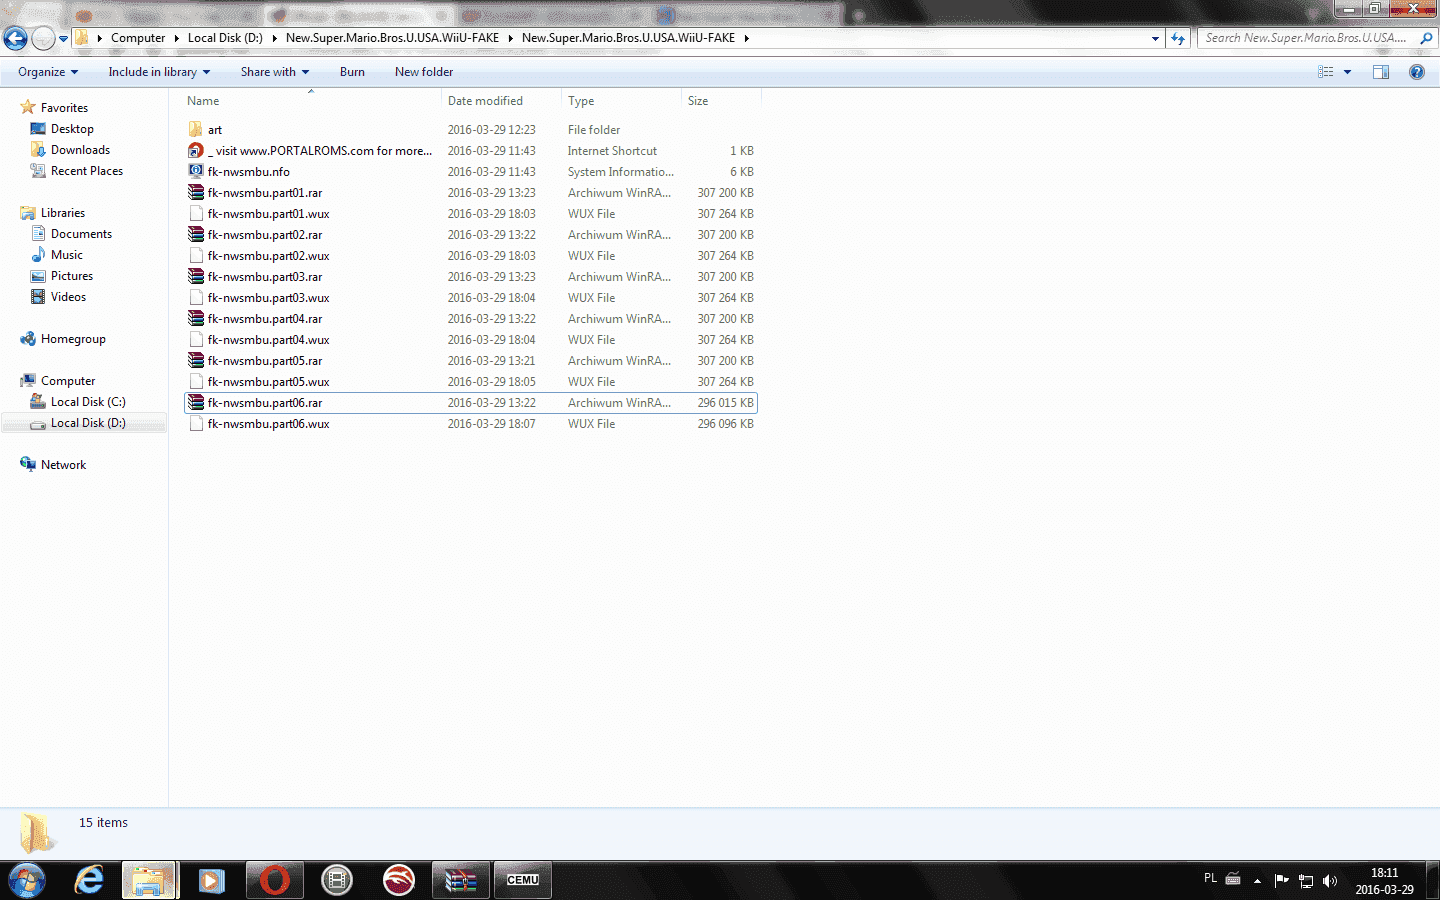Click Local Disk (D:) breadcrumb in address bar
This screenshot has height=900, width=1440.
tap(225, 38)
